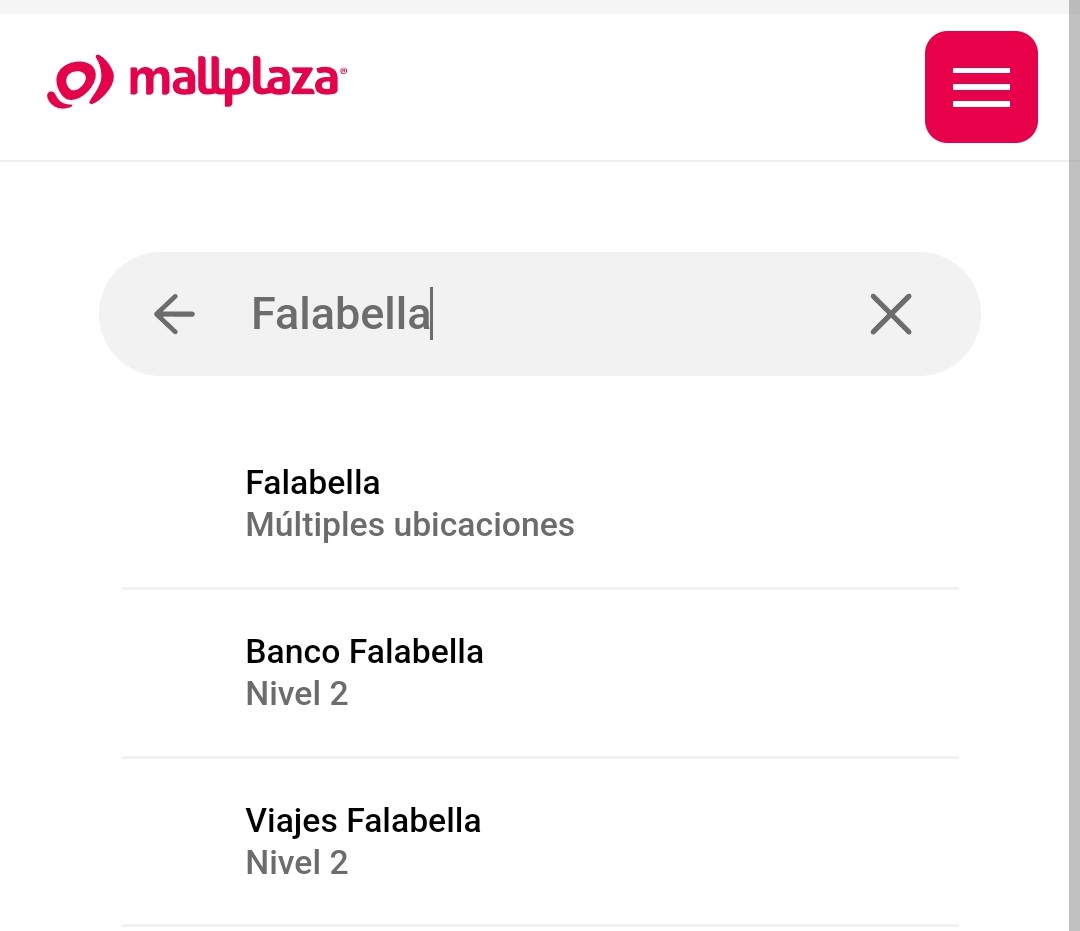Click the empty right side of search bar
This screenshot has height=931, width=1080.
pos(647,314)
